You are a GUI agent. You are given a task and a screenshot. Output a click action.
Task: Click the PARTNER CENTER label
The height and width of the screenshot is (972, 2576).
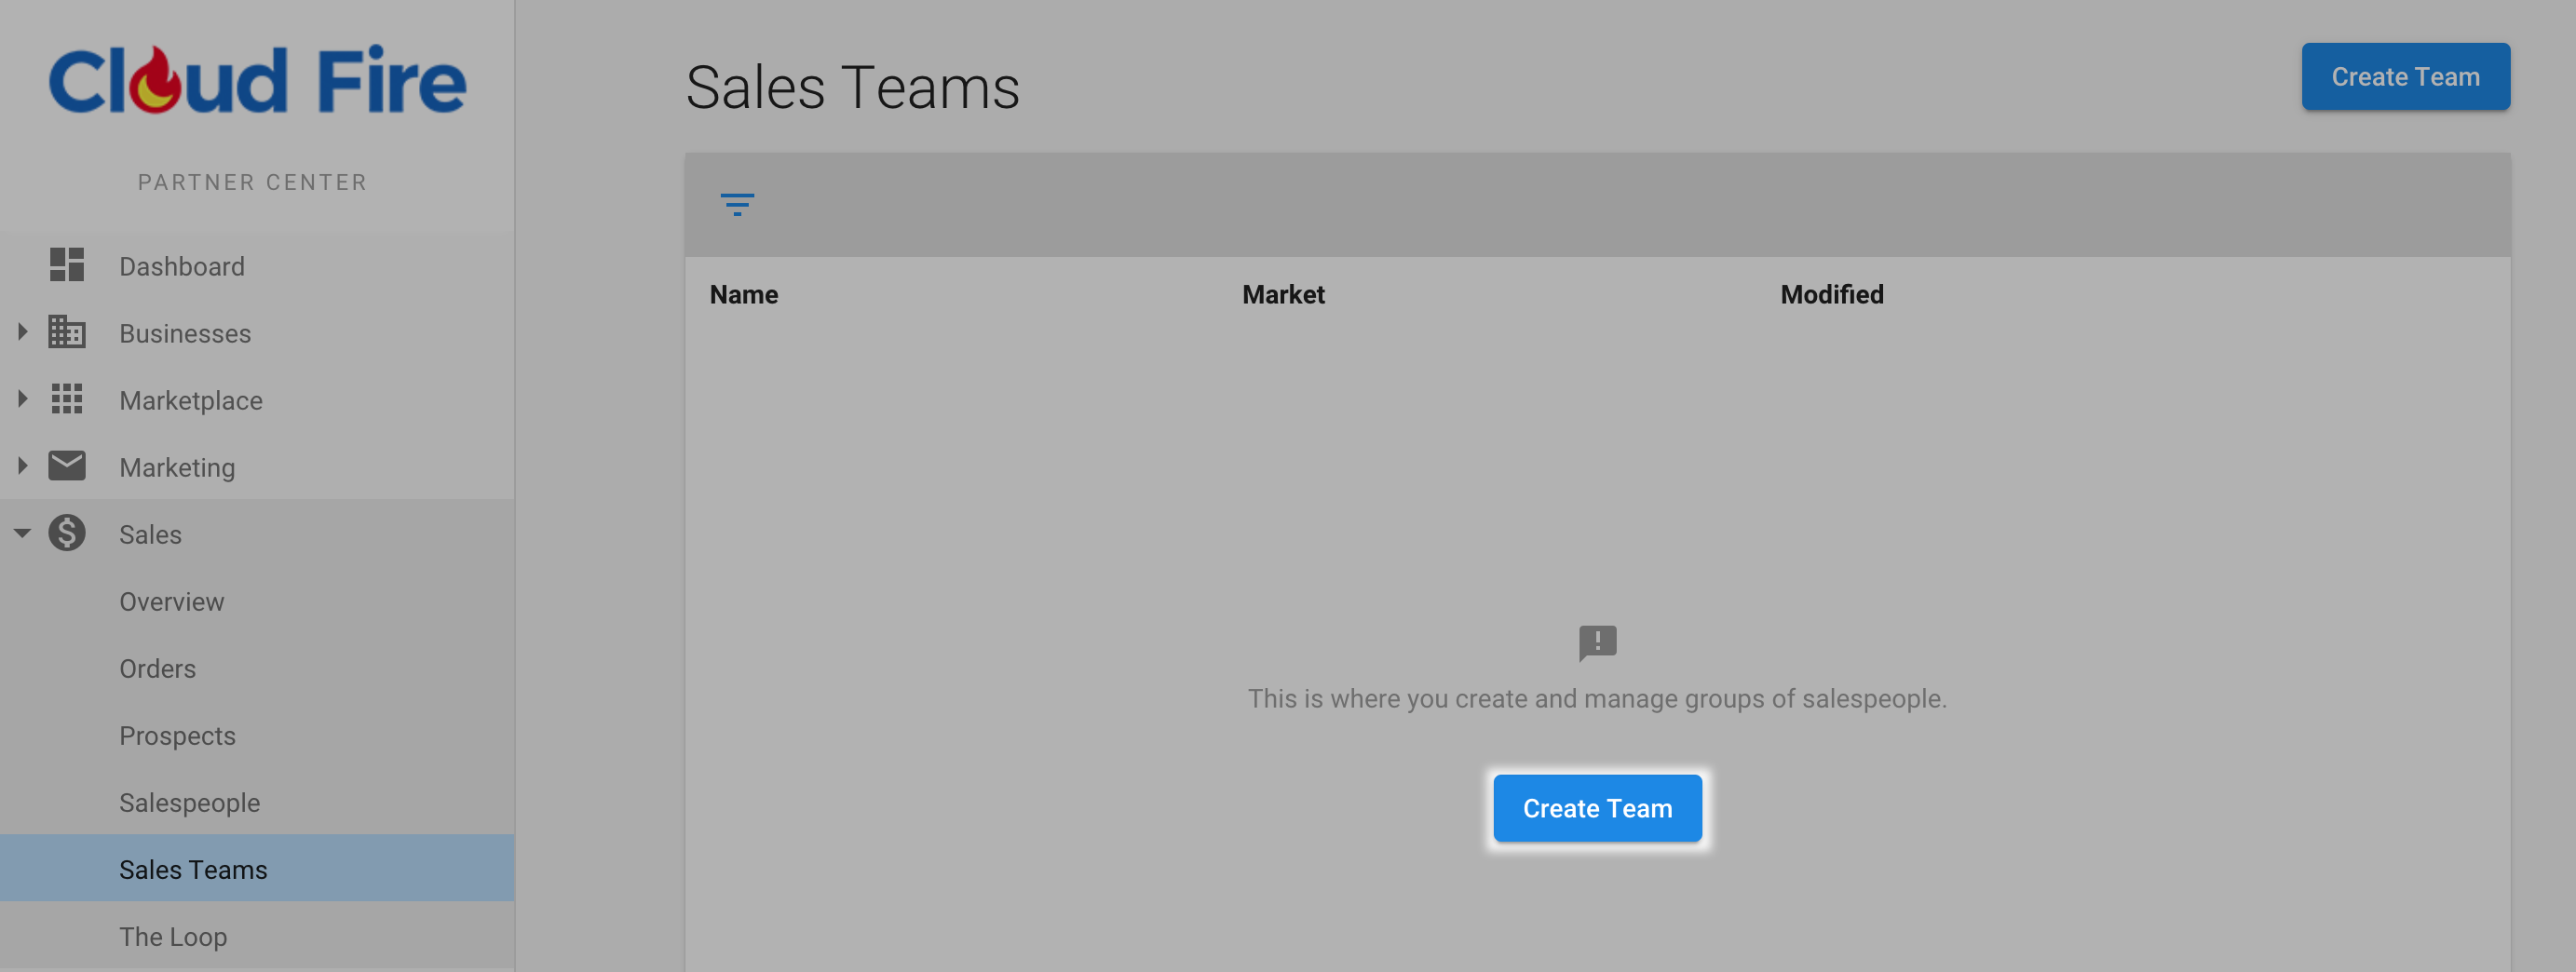(252, 182)
